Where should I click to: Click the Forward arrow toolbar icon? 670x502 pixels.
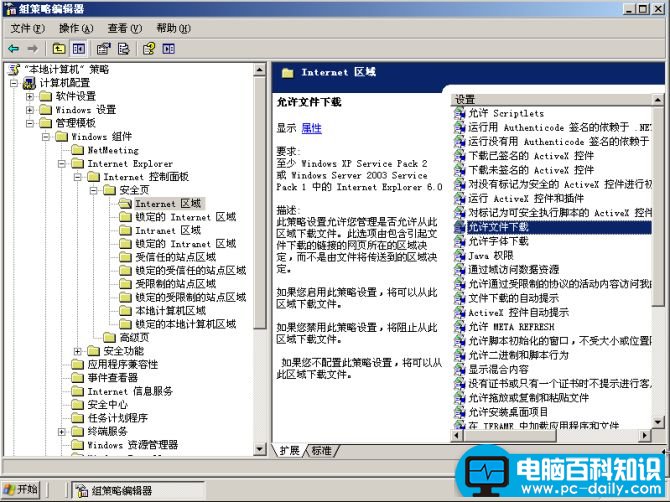click(32, 49)
